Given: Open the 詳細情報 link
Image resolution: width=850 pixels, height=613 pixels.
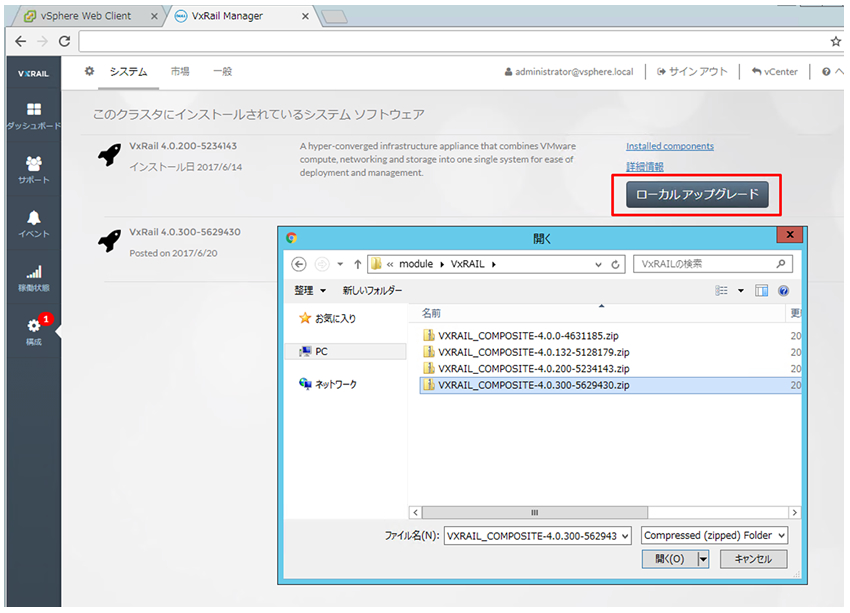Looking at the screenshot, I should pos(645,167).
